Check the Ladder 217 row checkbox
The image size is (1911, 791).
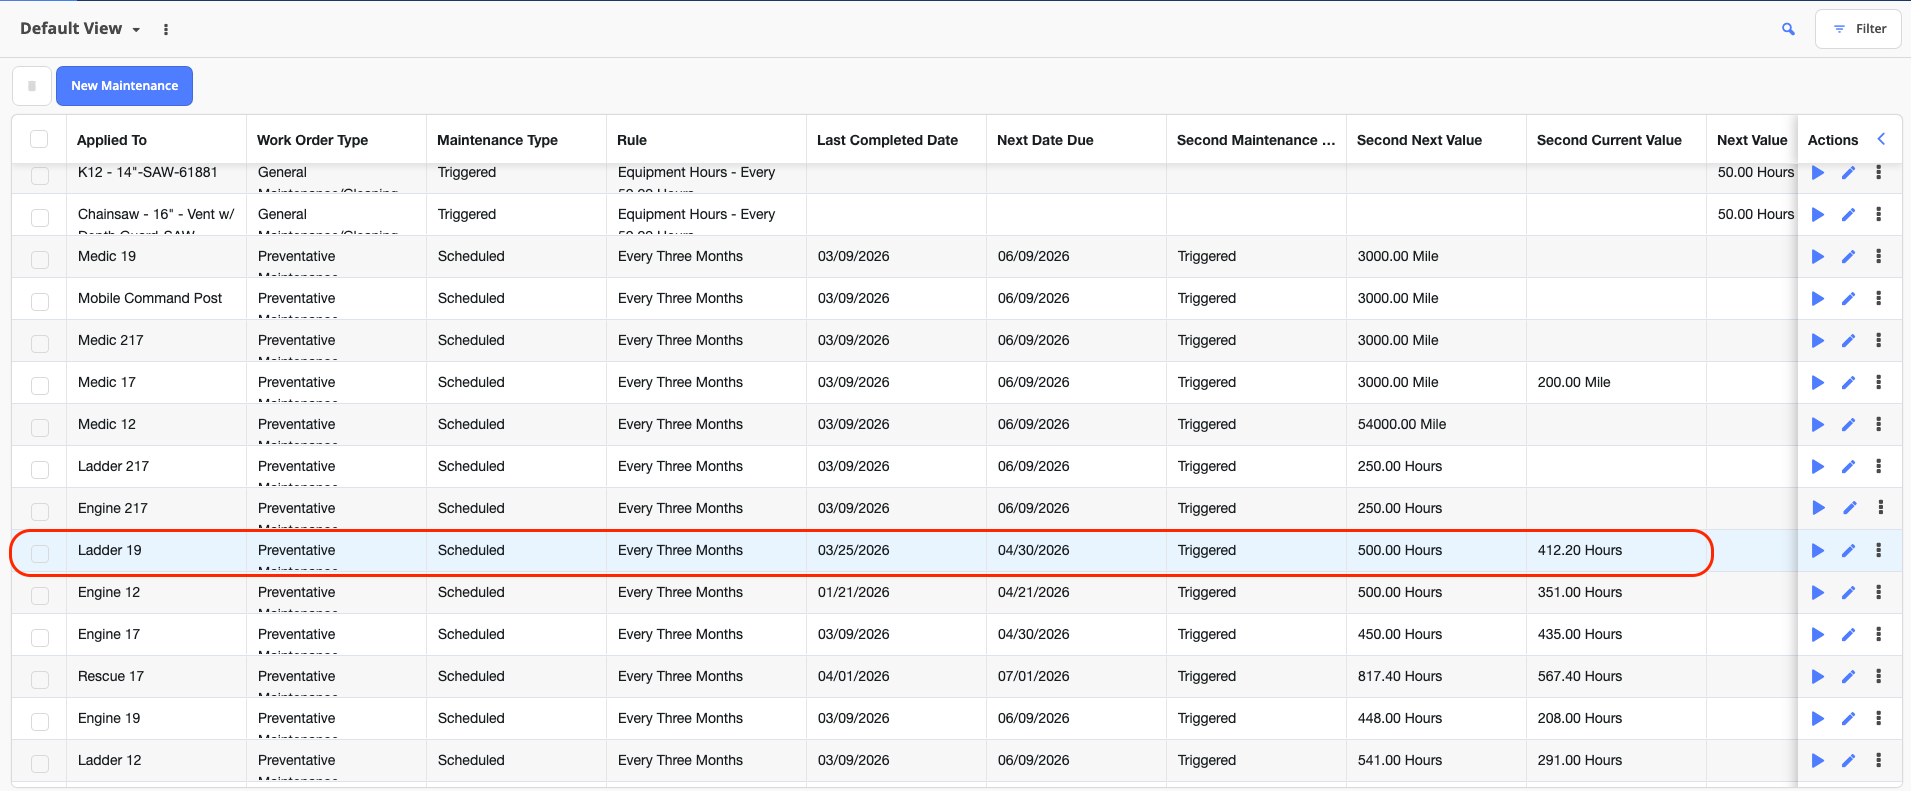(40, 469)
